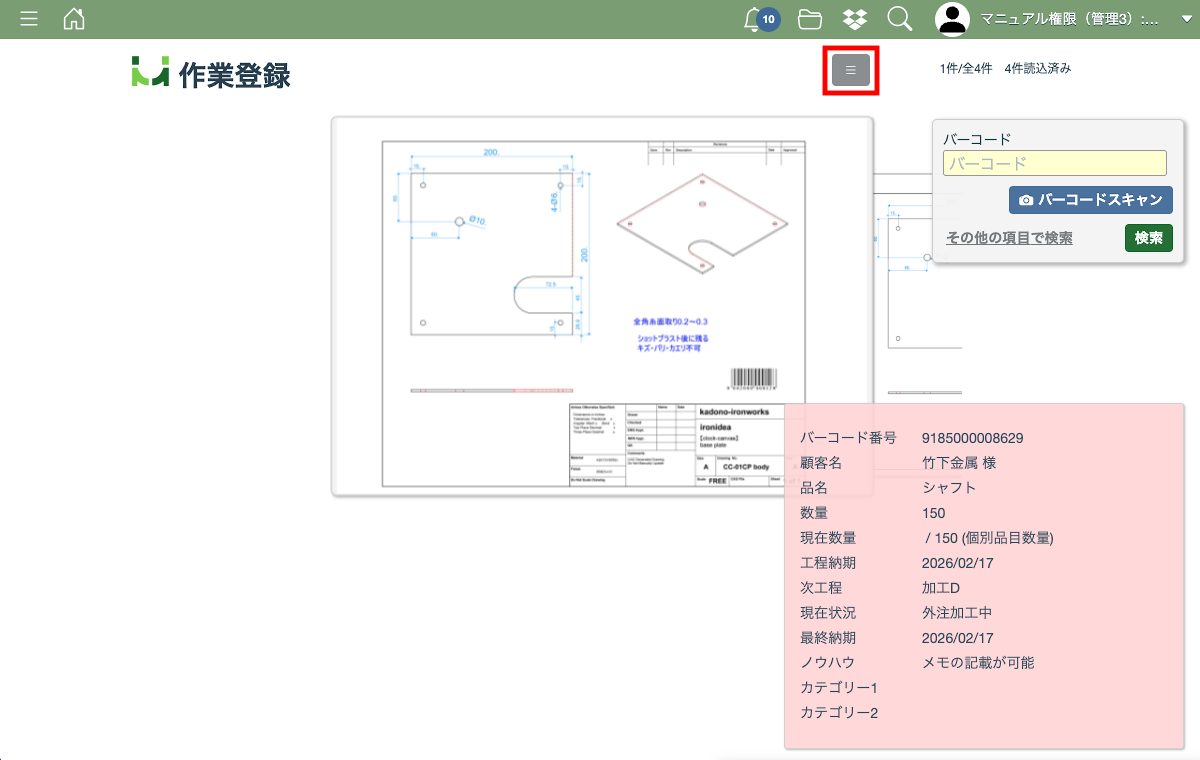Open the マニュアル権限 account name menu
This screenshot has width=1200, height=760.
click(1070, 19)
